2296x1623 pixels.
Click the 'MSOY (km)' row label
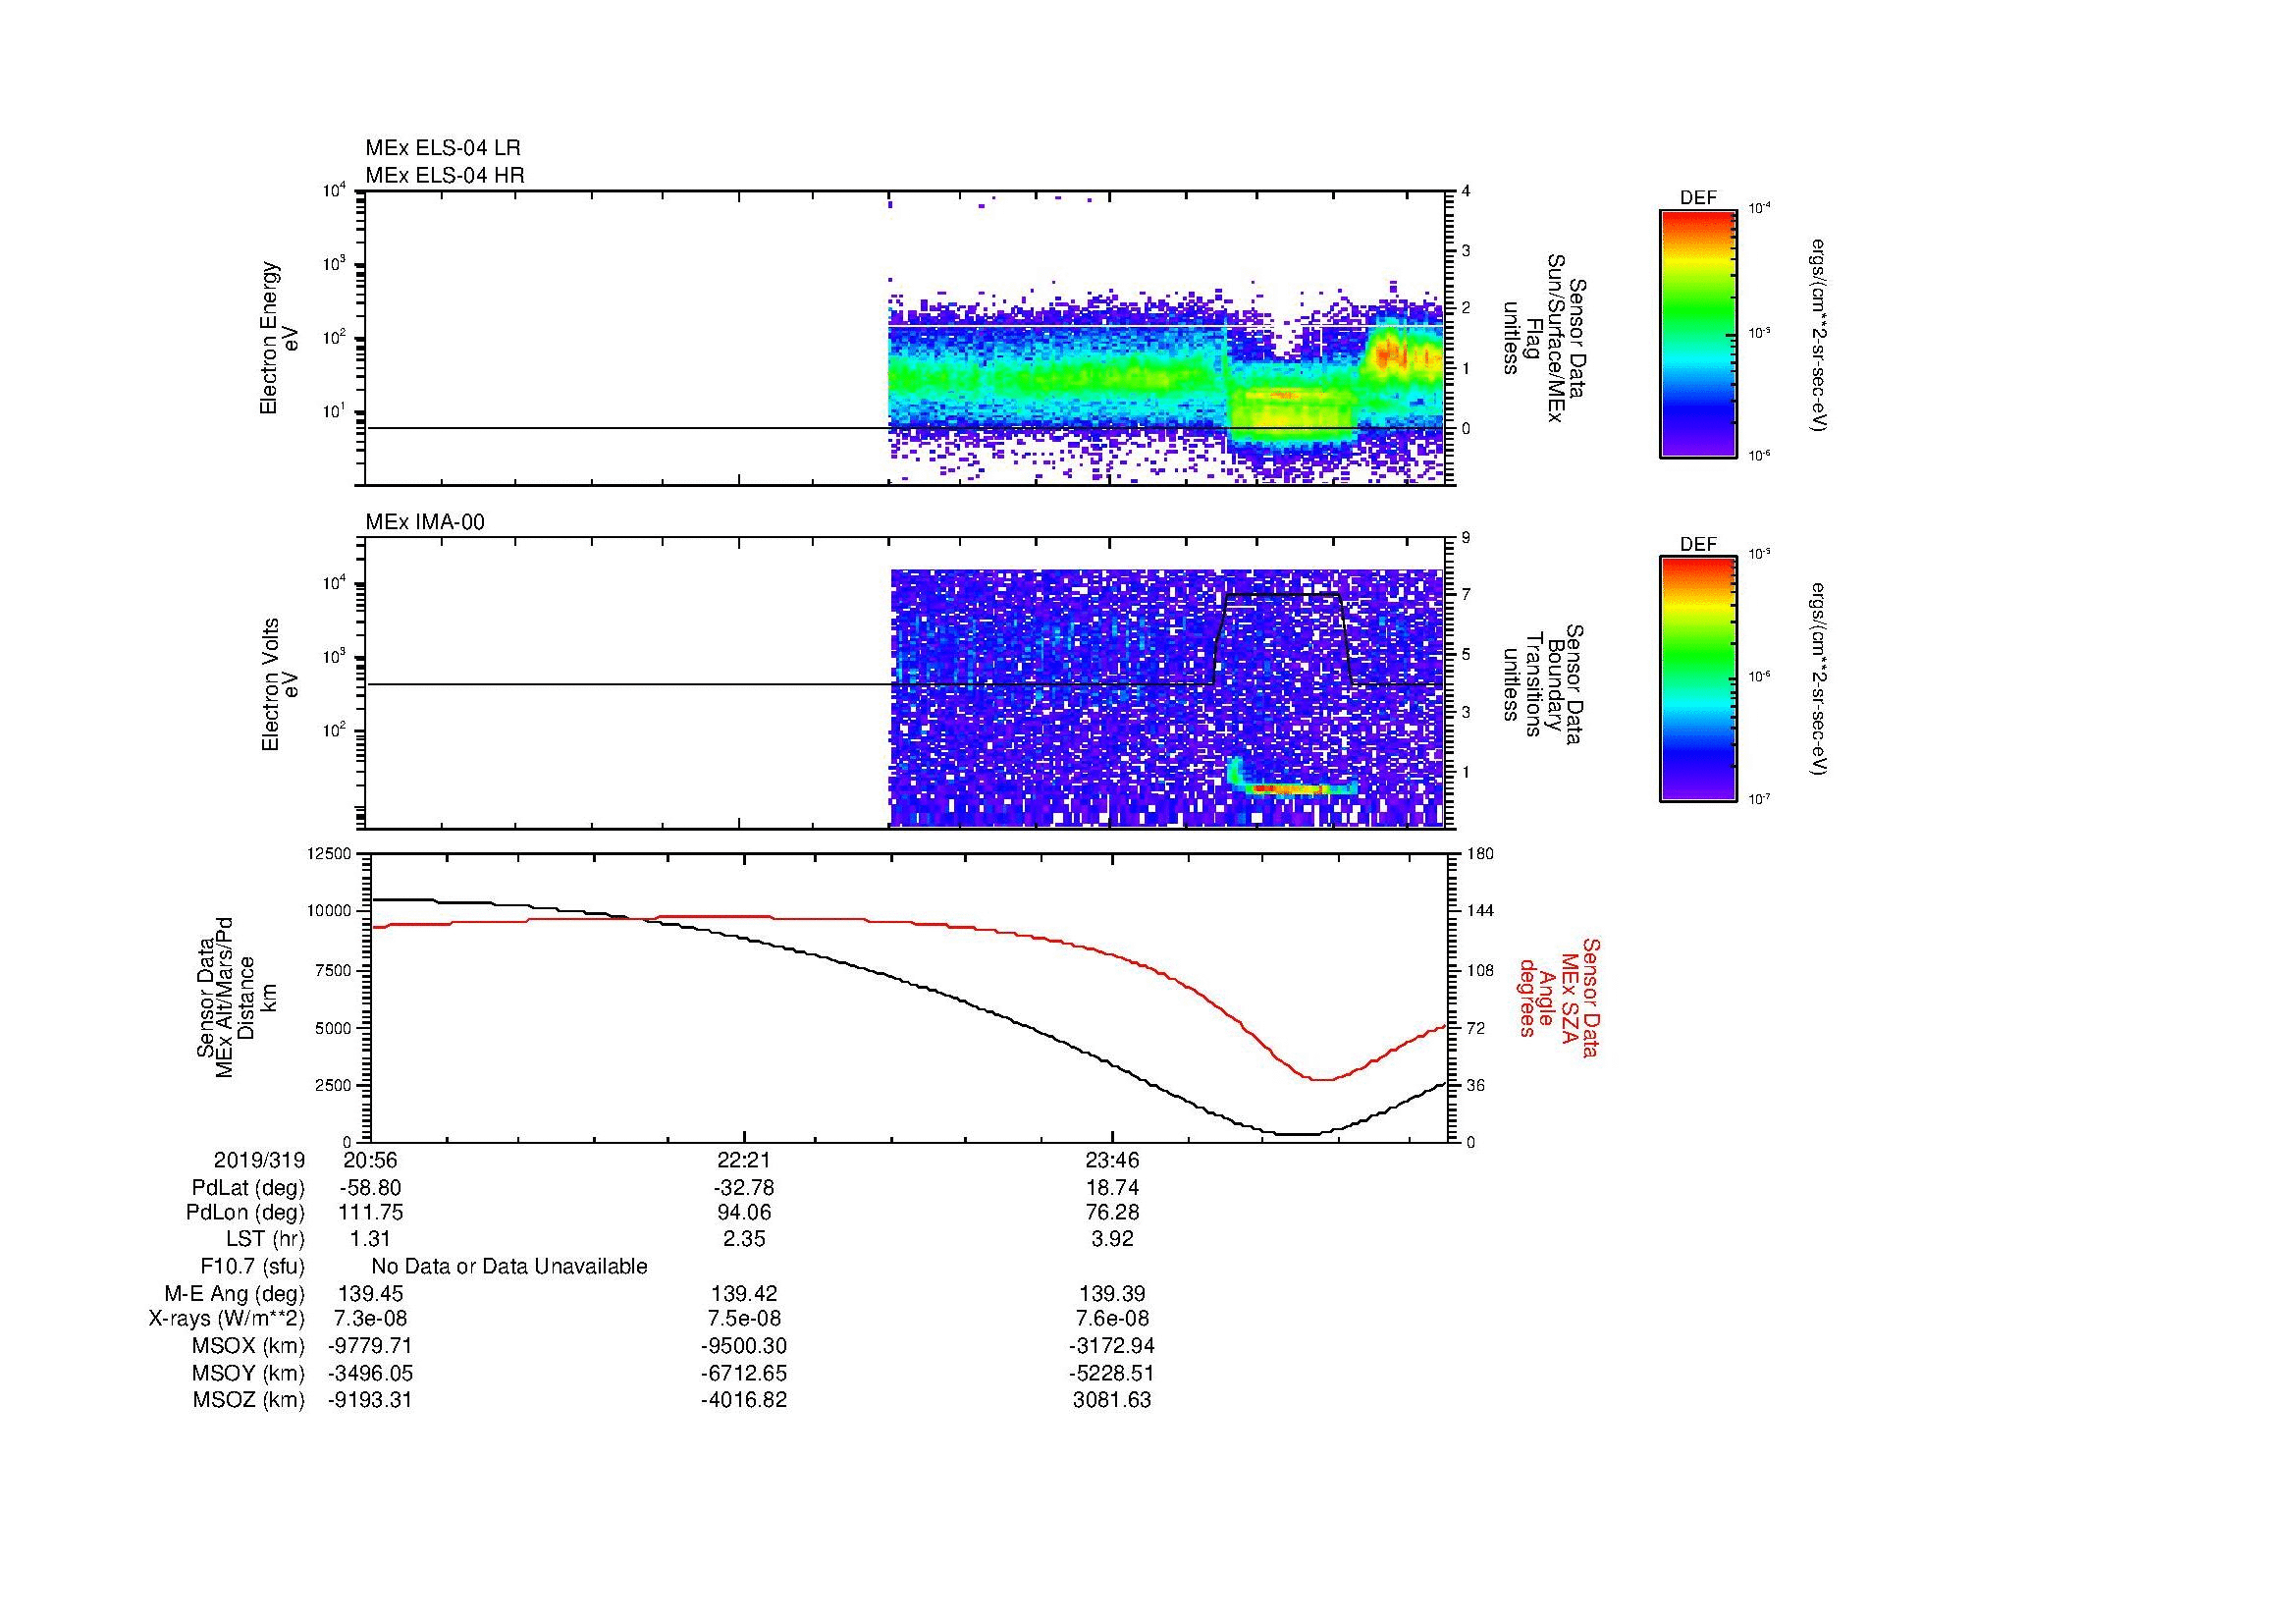pyautogui.click(x=249, y=1374)
